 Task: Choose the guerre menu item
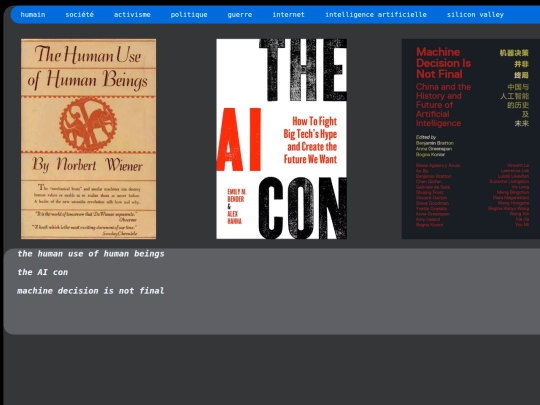tap(240, 14)
